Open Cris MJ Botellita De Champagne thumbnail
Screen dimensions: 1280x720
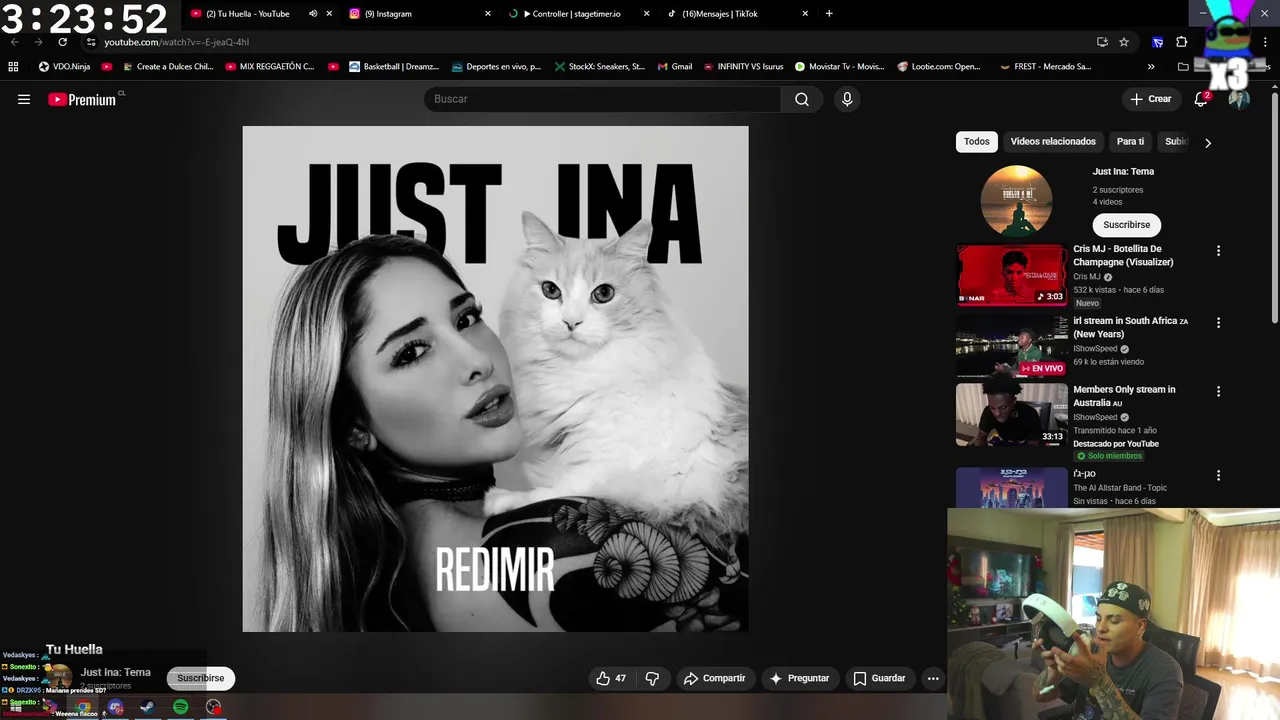(1012, 275)
